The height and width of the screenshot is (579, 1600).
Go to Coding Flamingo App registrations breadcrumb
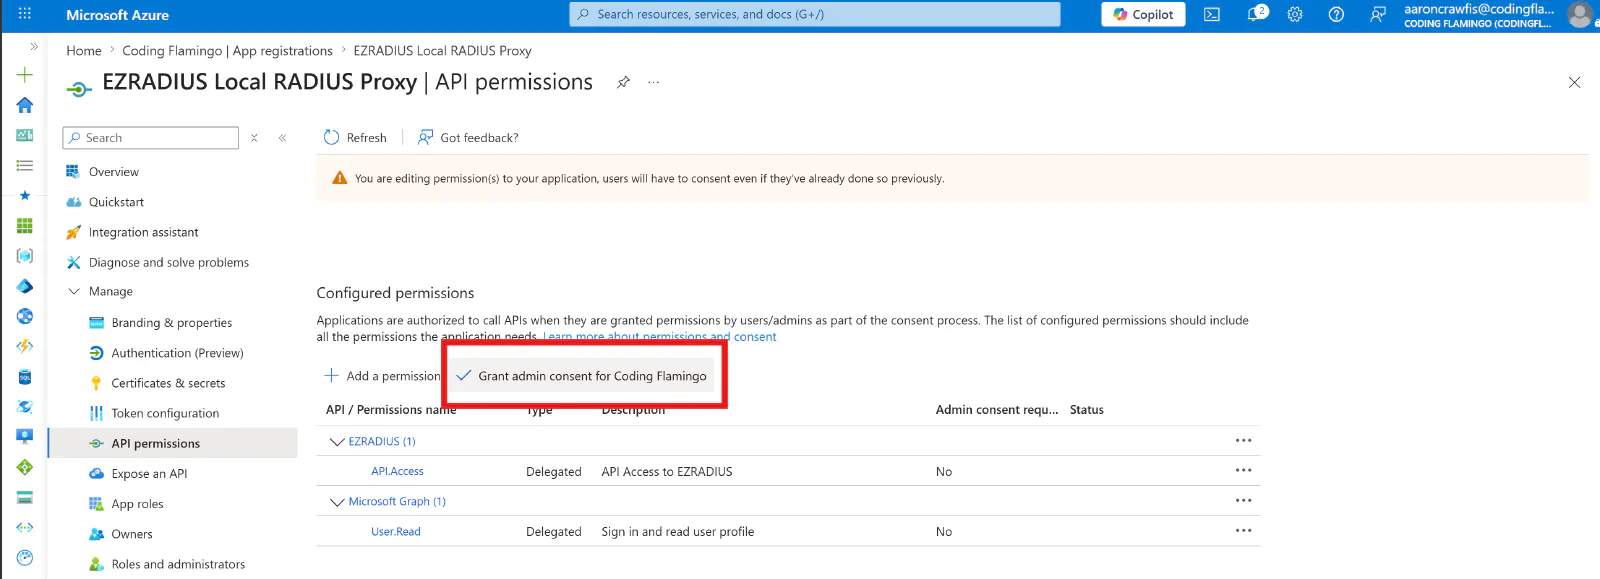click(x=227, y=51)
